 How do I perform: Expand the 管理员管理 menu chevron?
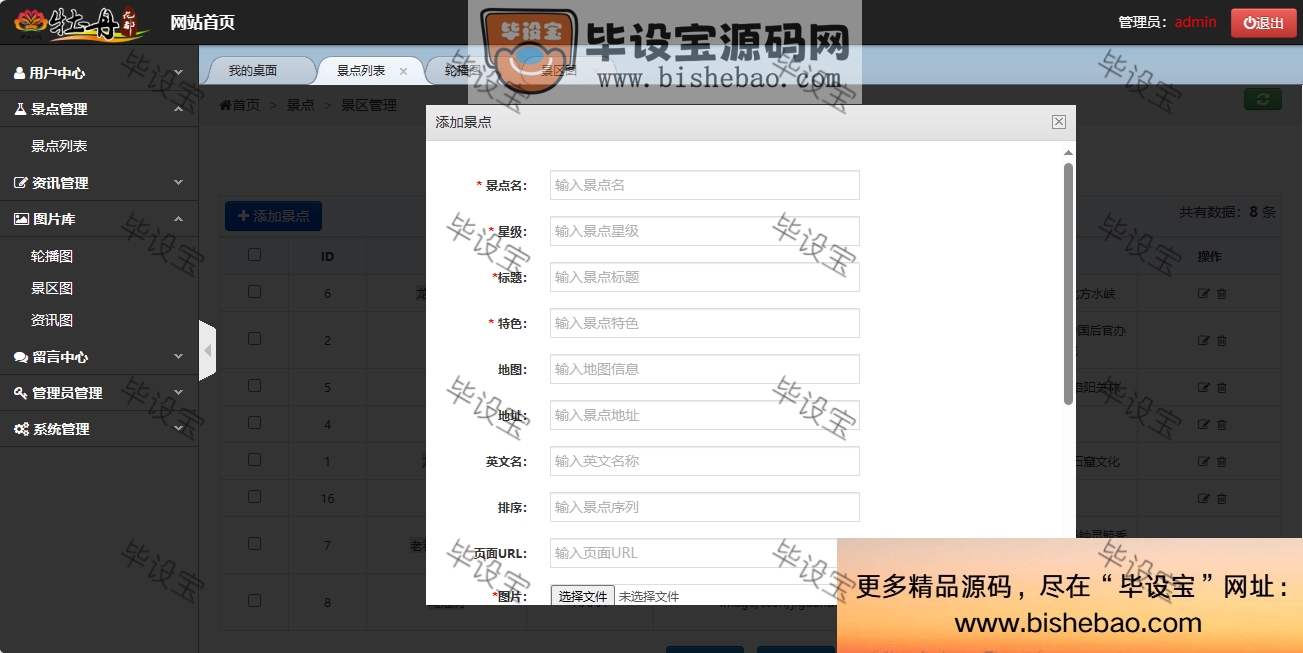tap(178, 392)
